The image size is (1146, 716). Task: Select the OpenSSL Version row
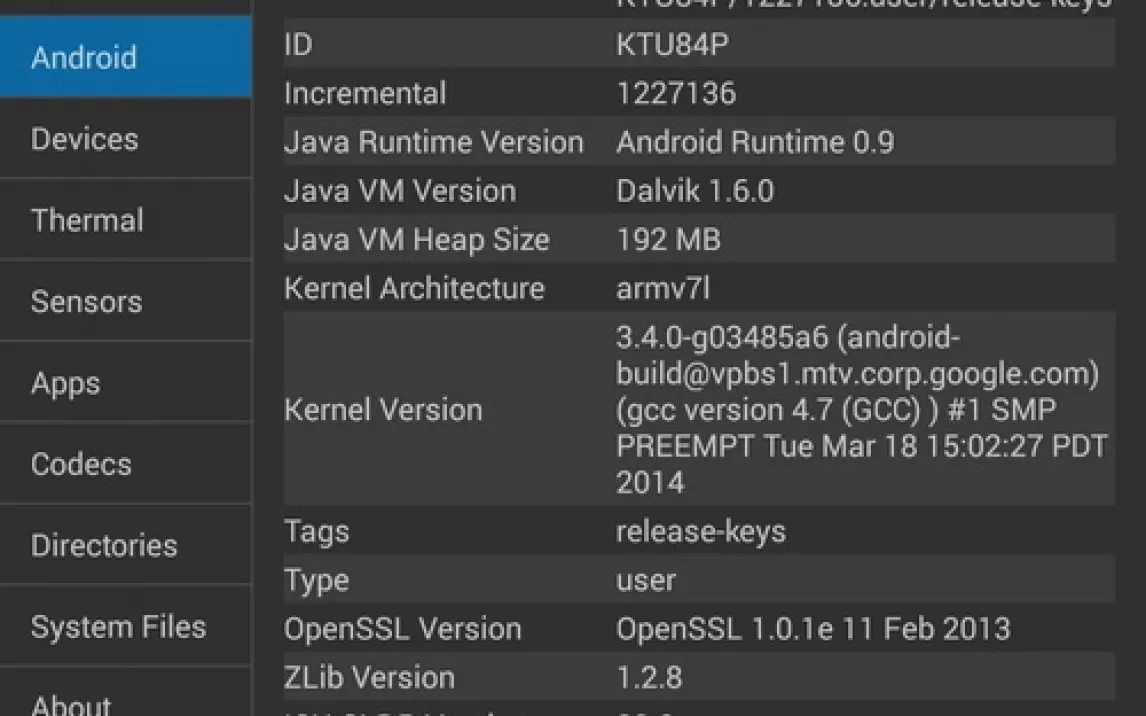[x=698, y=629]
